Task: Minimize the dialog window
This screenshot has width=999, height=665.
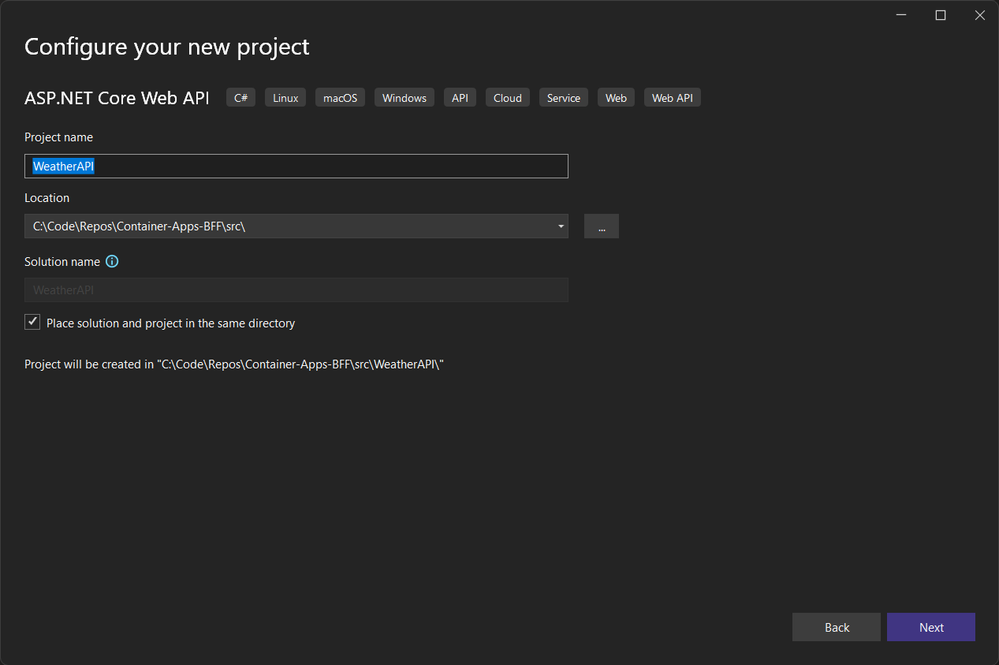Action: tap(901, 15)
